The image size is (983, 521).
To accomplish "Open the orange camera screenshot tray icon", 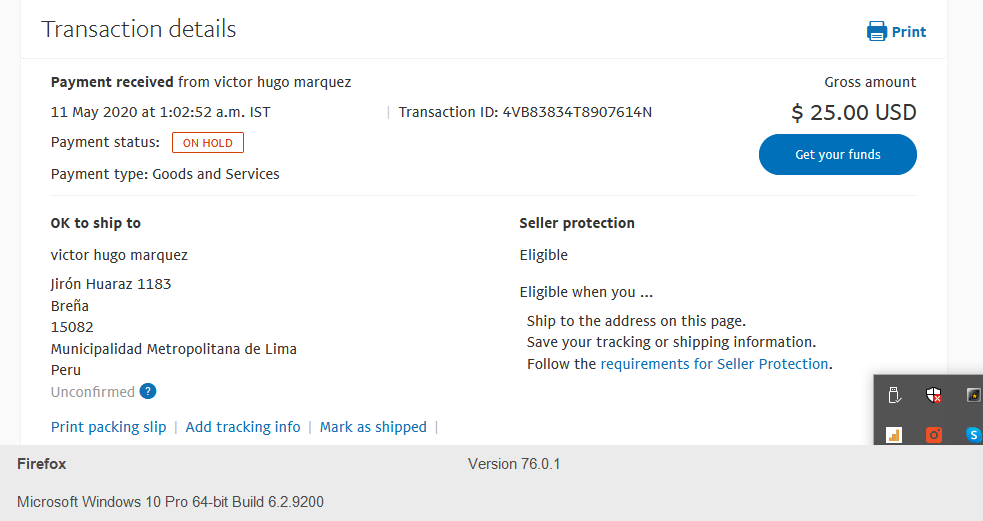I will pyautogui.click(x=934, y=434).
